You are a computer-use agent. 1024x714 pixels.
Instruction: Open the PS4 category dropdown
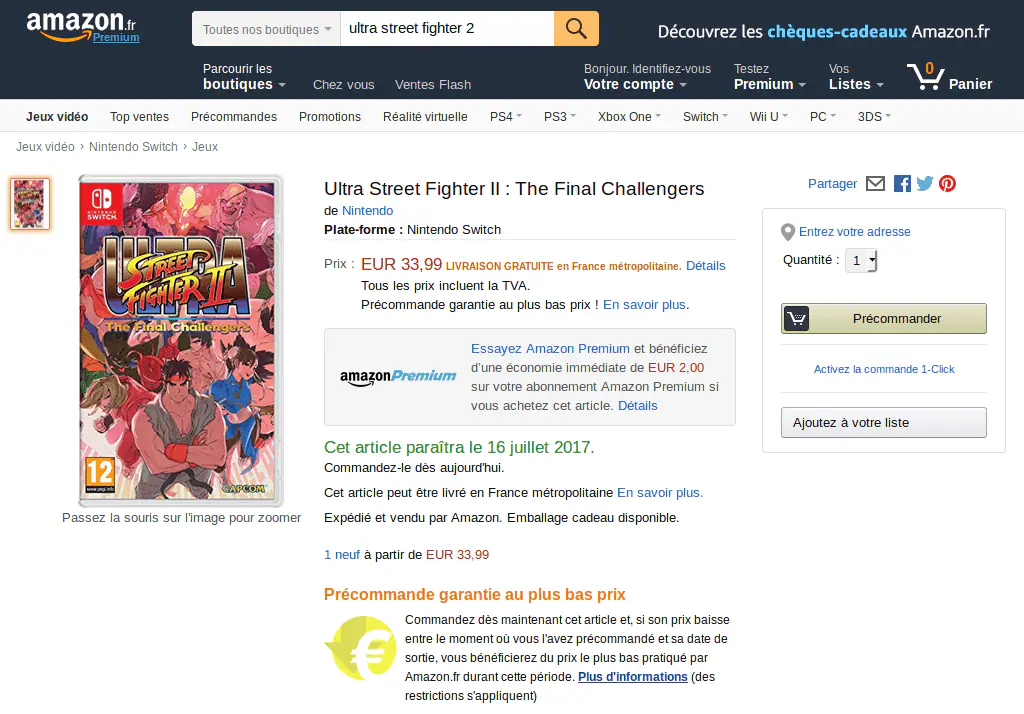click(x=505, y=117)
